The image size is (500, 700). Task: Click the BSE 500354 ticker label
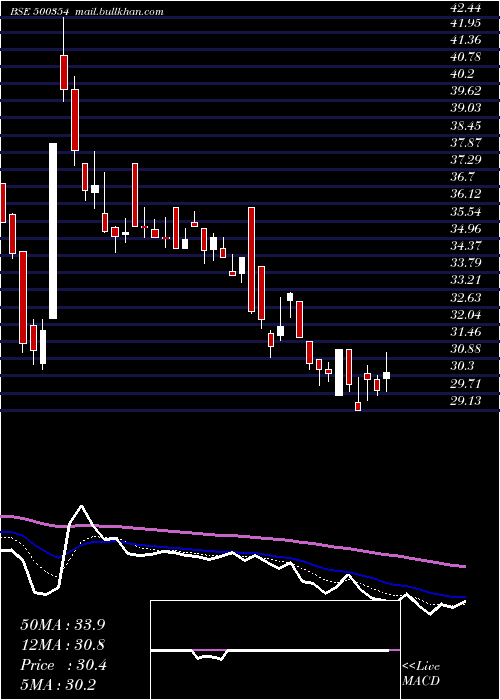coord(40,12)
